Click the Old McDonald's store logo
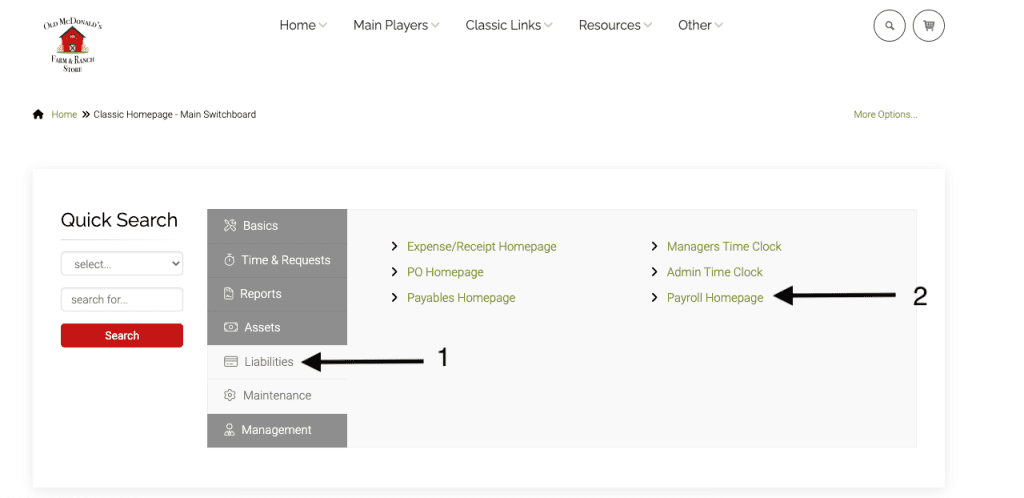Viewport: 1024px width, 498px height. [72, 44]
